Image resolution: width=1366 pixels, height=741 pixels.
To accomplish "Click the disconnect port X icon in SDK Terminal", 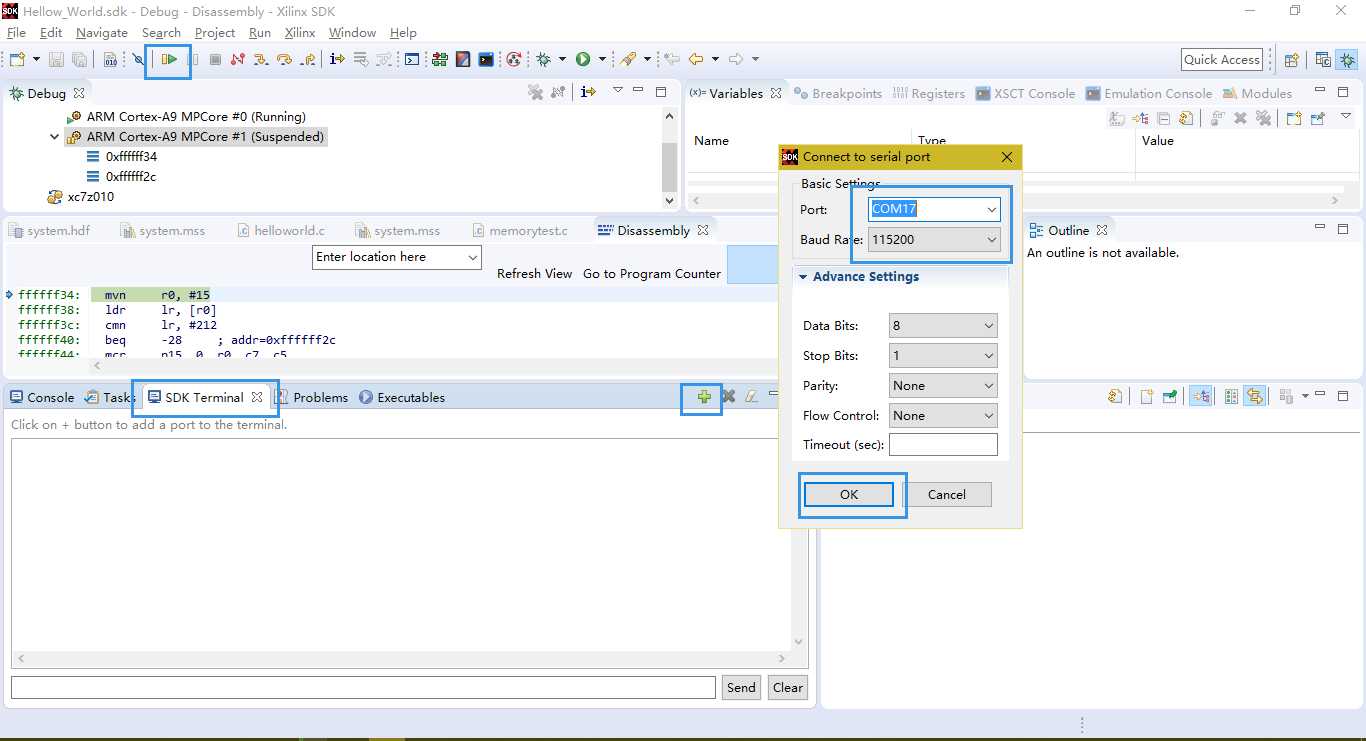I will coord(728,397).
